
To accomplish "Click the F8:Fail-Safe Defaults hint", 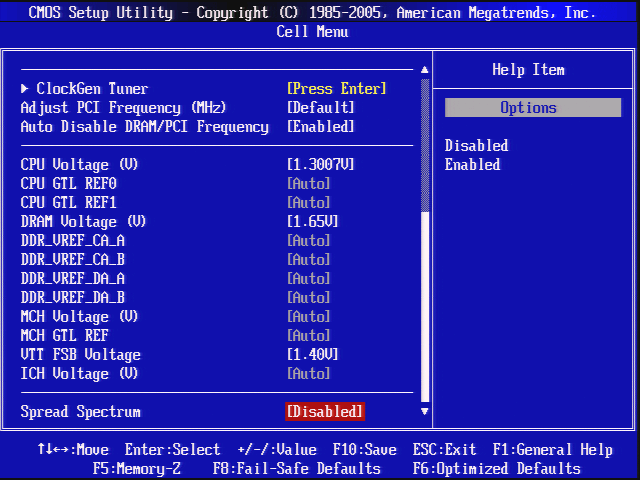I will pyautogui.click(x=297, y=469).
